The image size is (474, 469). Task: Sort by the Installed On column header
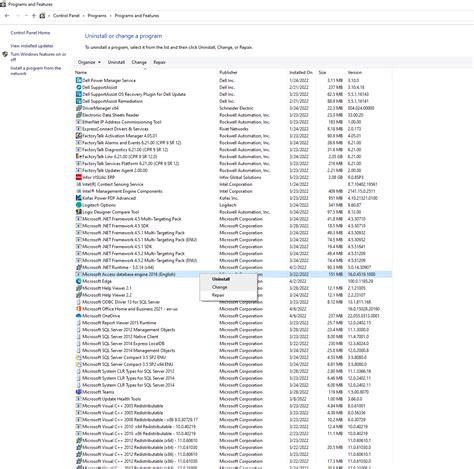point(302,72)
